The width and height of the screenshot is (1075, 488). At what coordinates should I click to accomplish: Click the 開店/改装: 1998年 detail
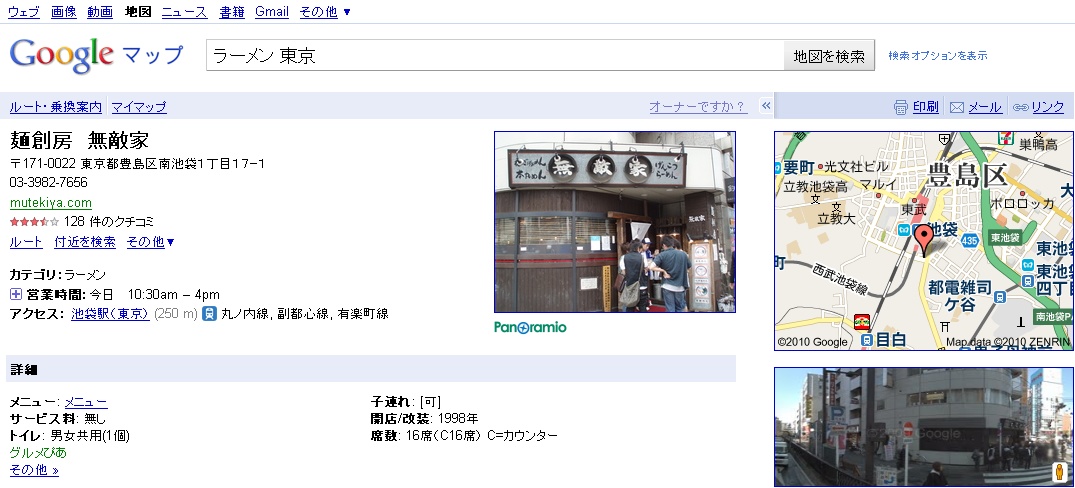pyautogui.click(x=424, y=419)
